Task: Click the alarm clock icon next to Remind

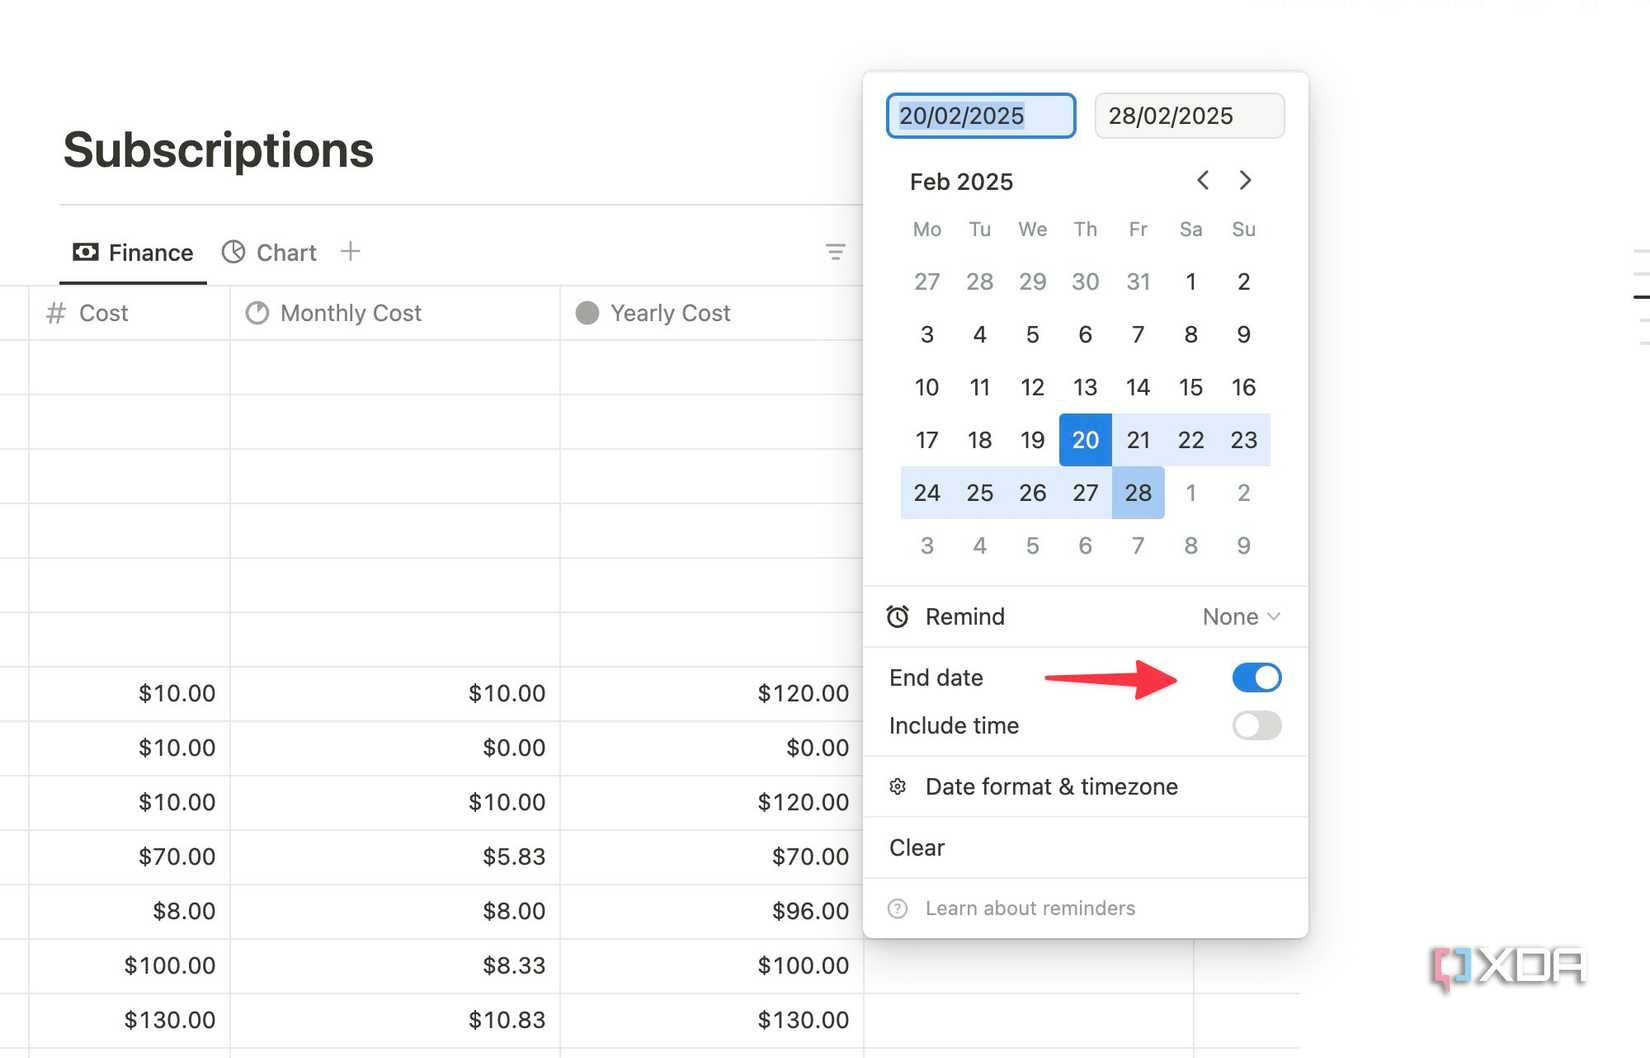Action: coord(898,617)
